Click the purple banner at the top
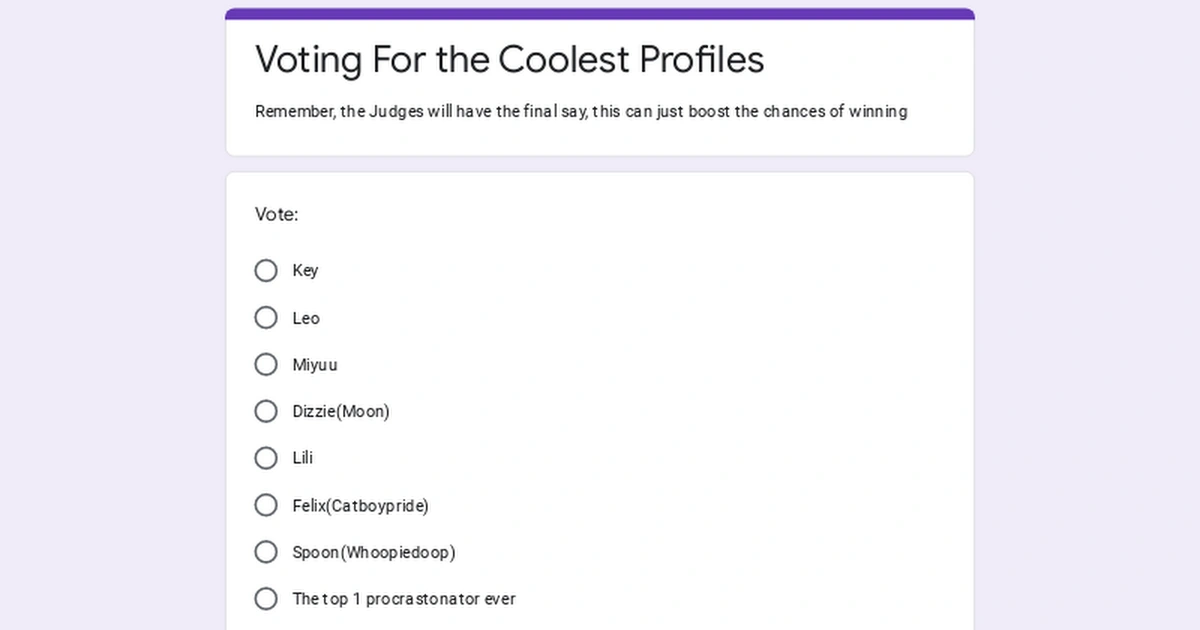1200x630 pixels. (x=600, y=10)
